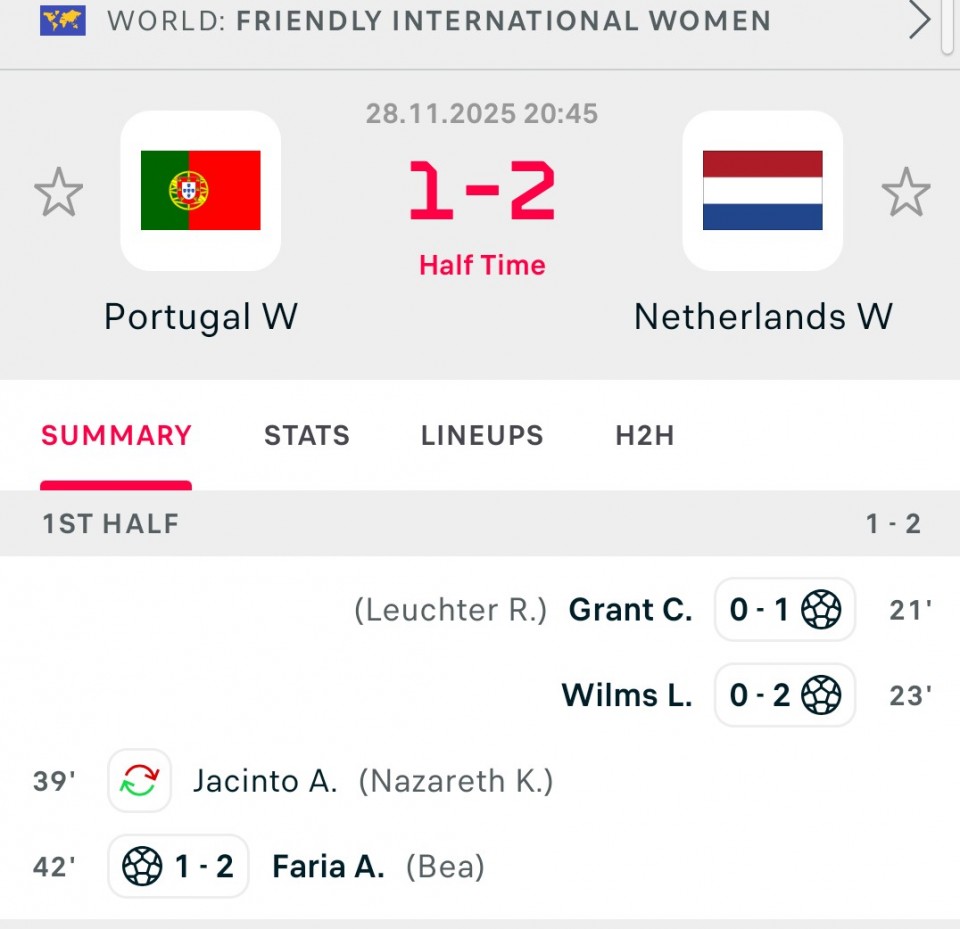Open goal scorer Grant C.
This screenshot has width=960, height=929.
(630, 610)
